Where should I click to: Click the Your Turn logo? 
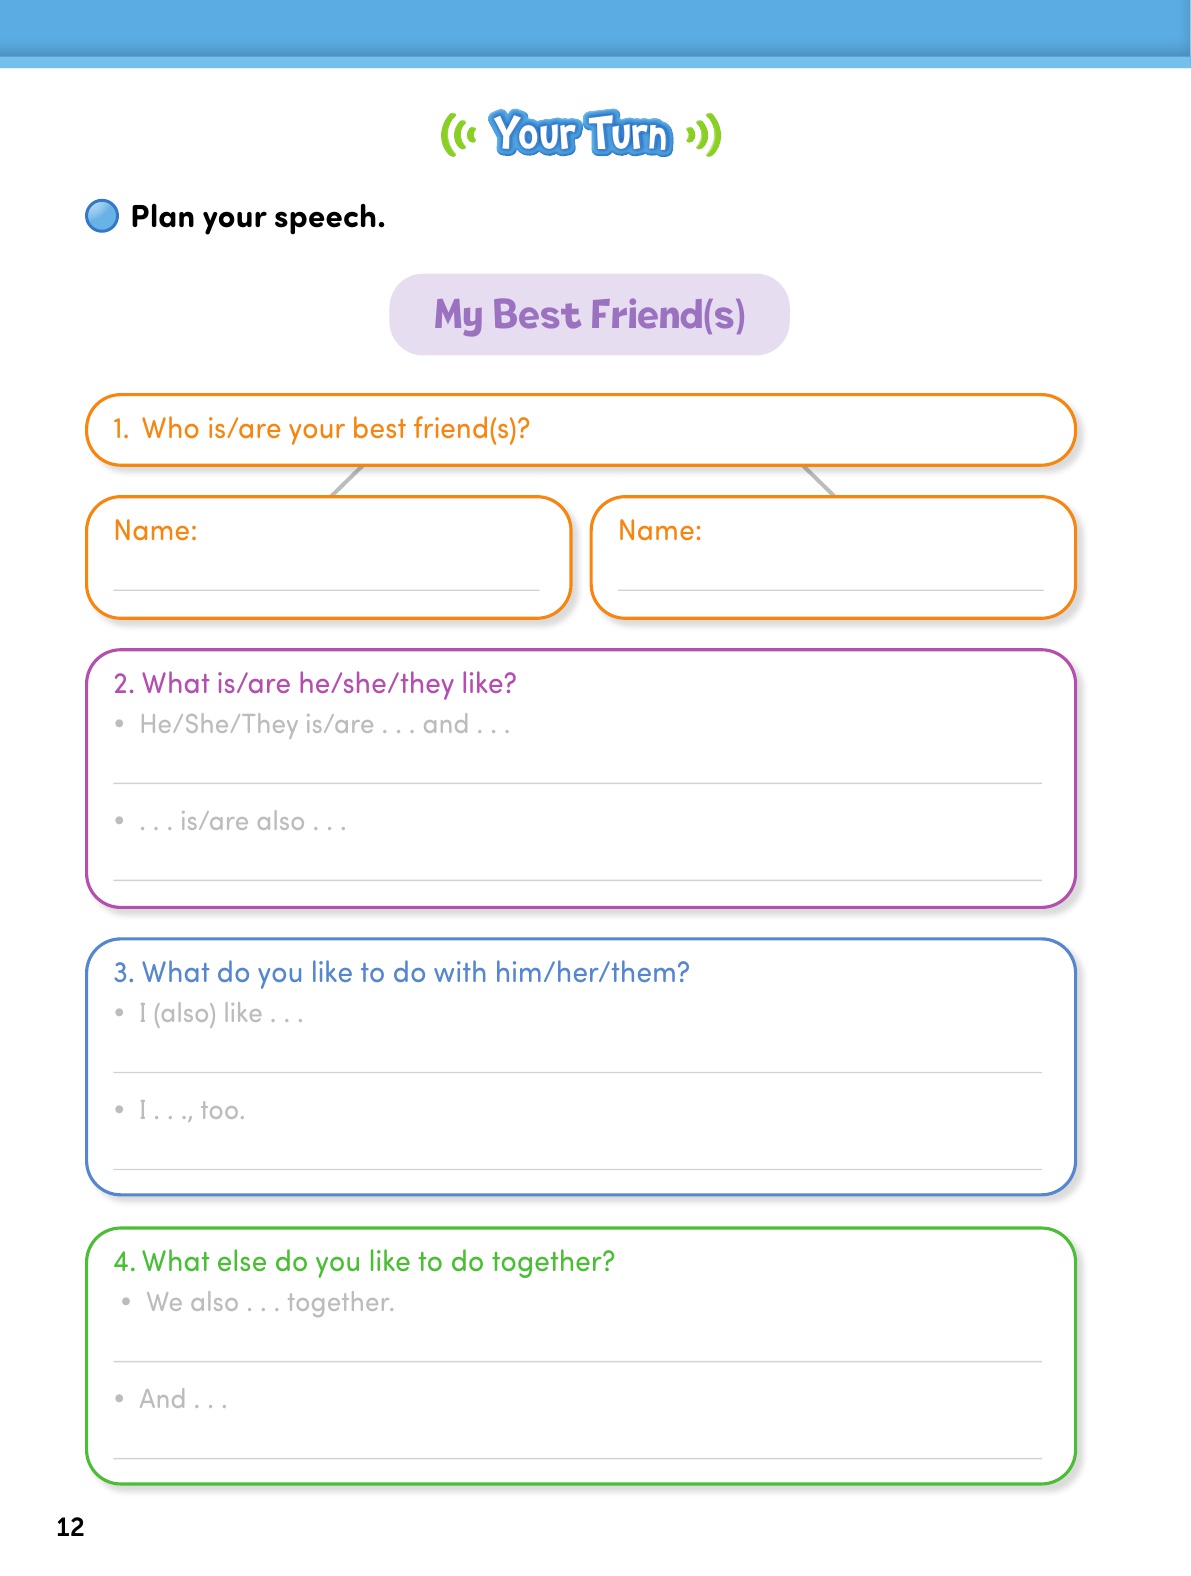tap(581, 134)
